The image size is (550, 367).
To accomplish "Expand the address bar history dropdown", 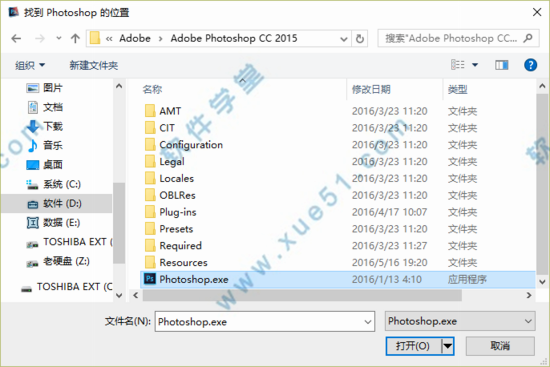I will tap(344, 39).
